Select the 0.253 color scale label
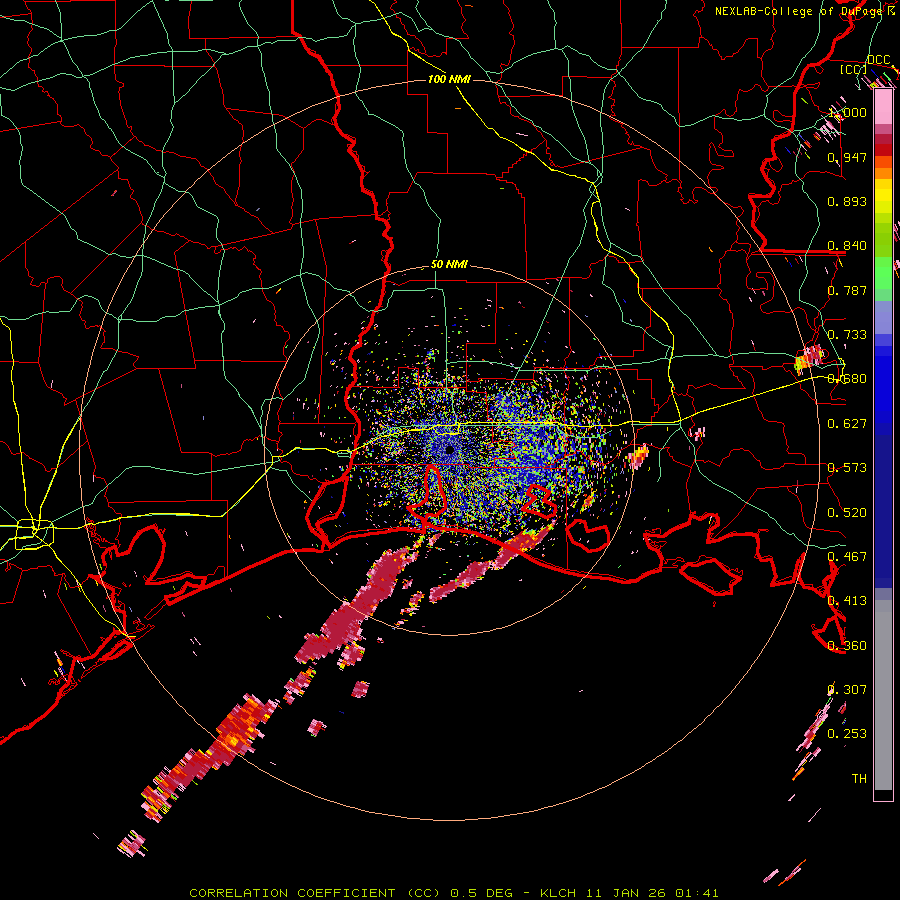This screenshot has height=900, width=900. tap(847, 734)
